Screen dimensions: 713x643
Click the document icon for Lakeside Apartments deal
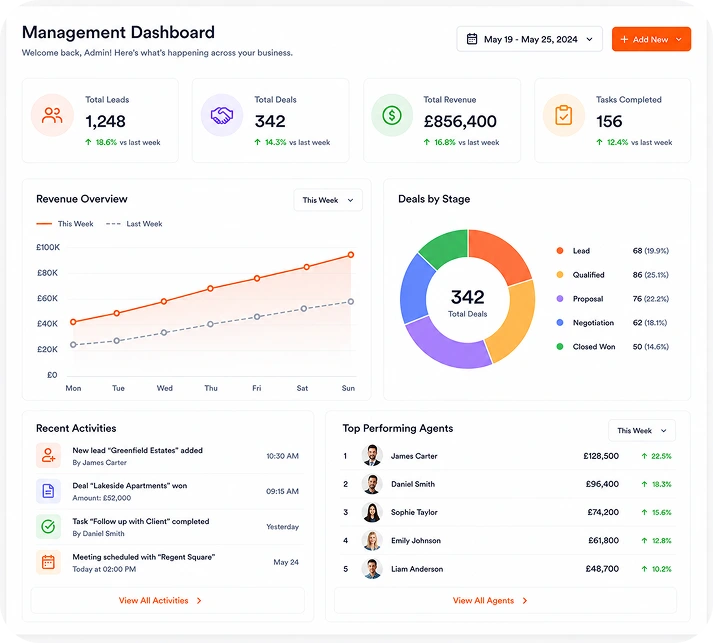[x=48, y=491]
